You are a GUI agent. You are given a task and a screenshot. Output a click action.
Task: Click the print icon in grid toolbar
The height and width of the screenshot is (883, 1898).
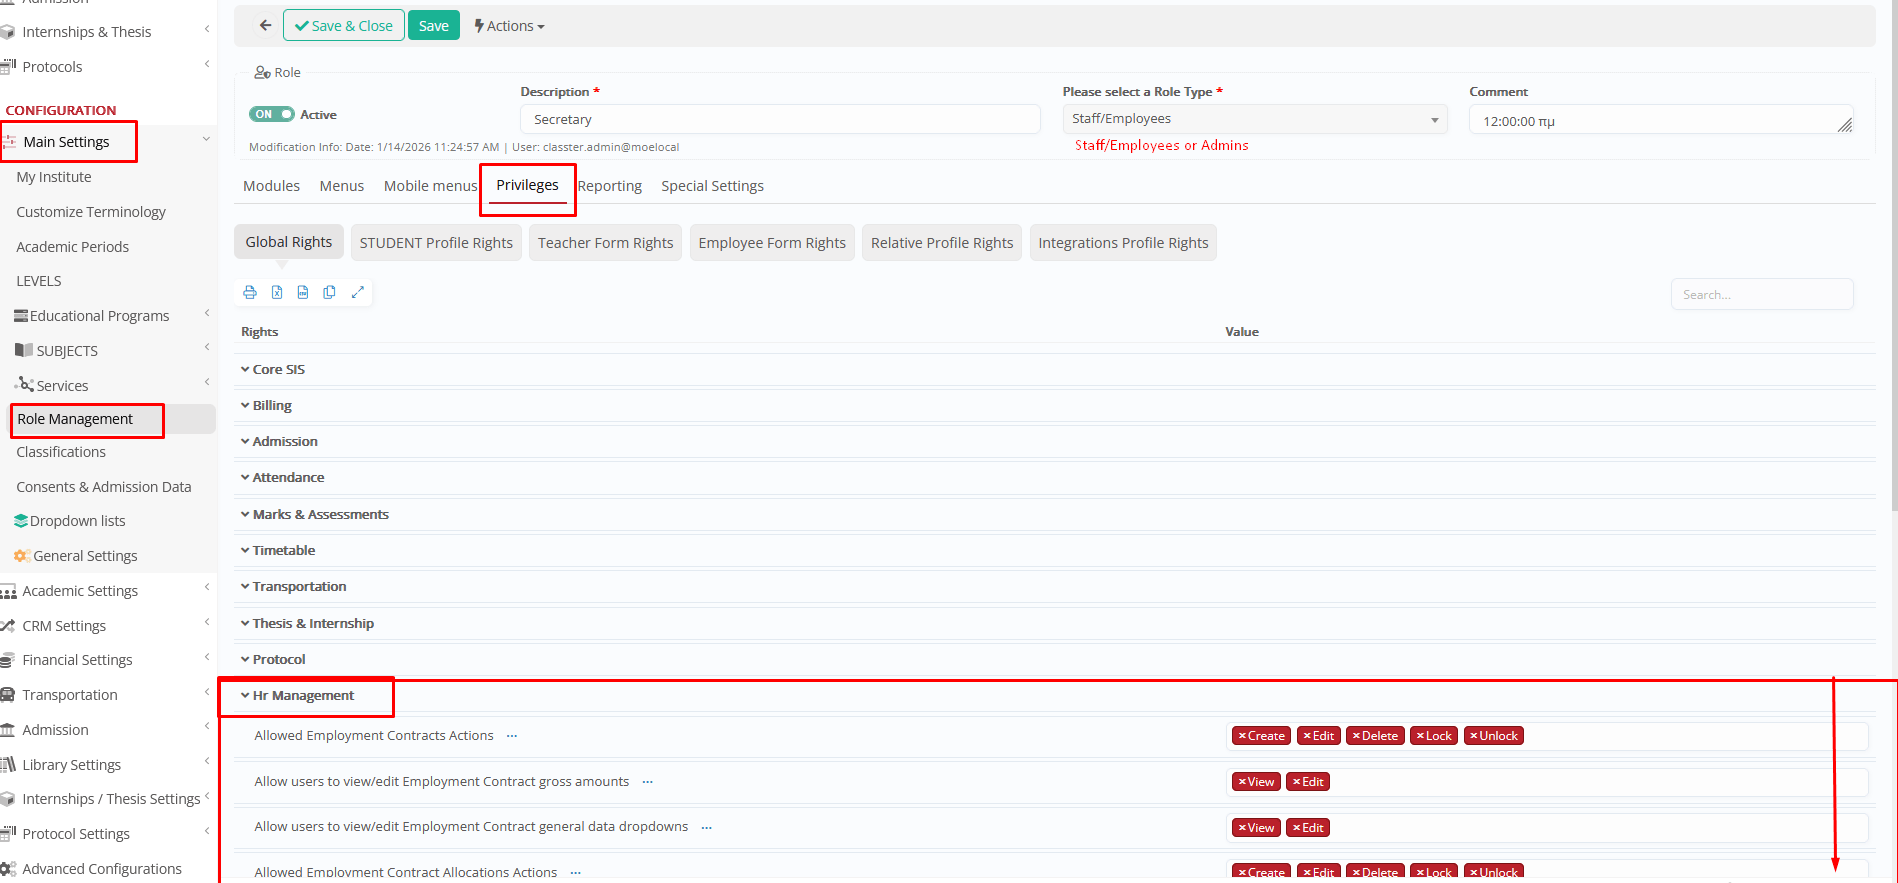(x=250, y=292)
